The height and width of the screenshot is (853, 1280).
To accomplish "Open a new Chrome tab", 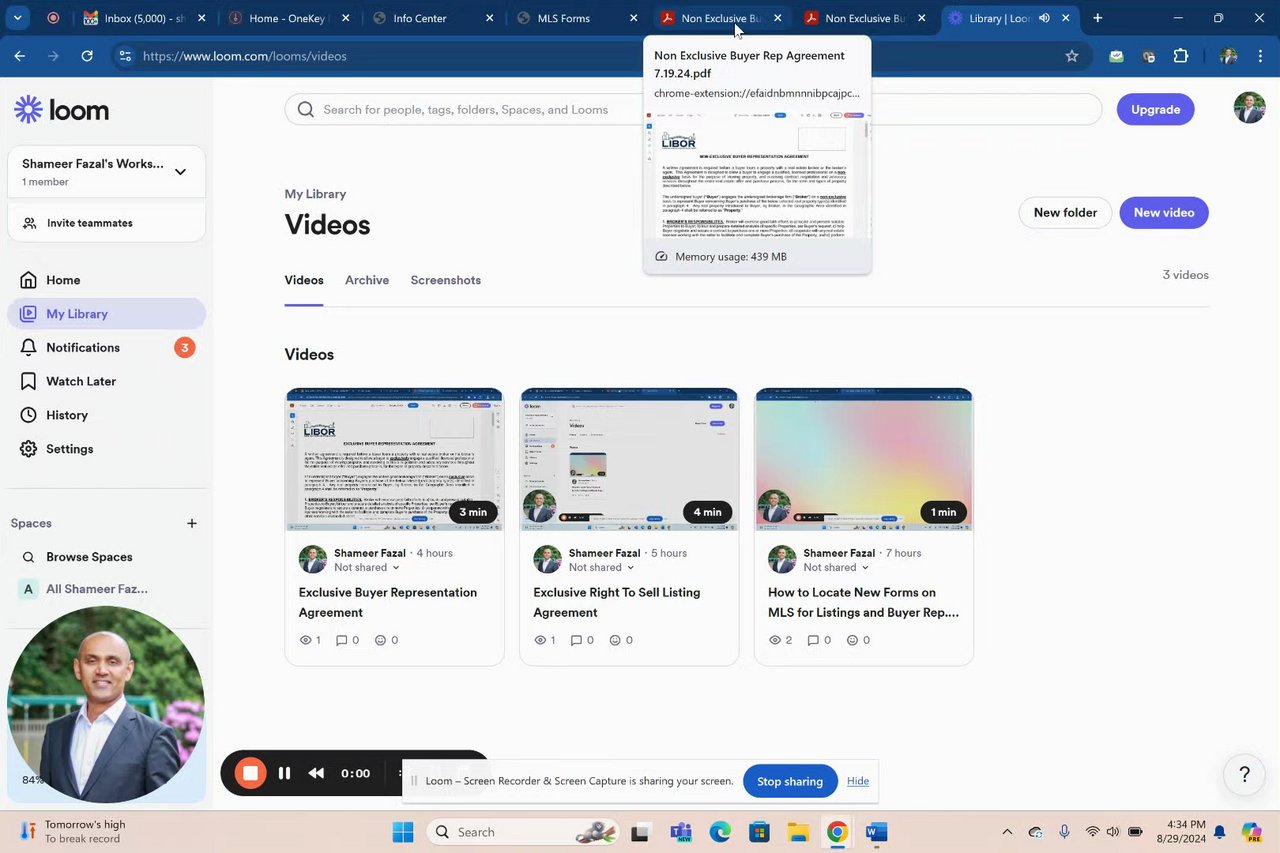I will point(1098,18).
